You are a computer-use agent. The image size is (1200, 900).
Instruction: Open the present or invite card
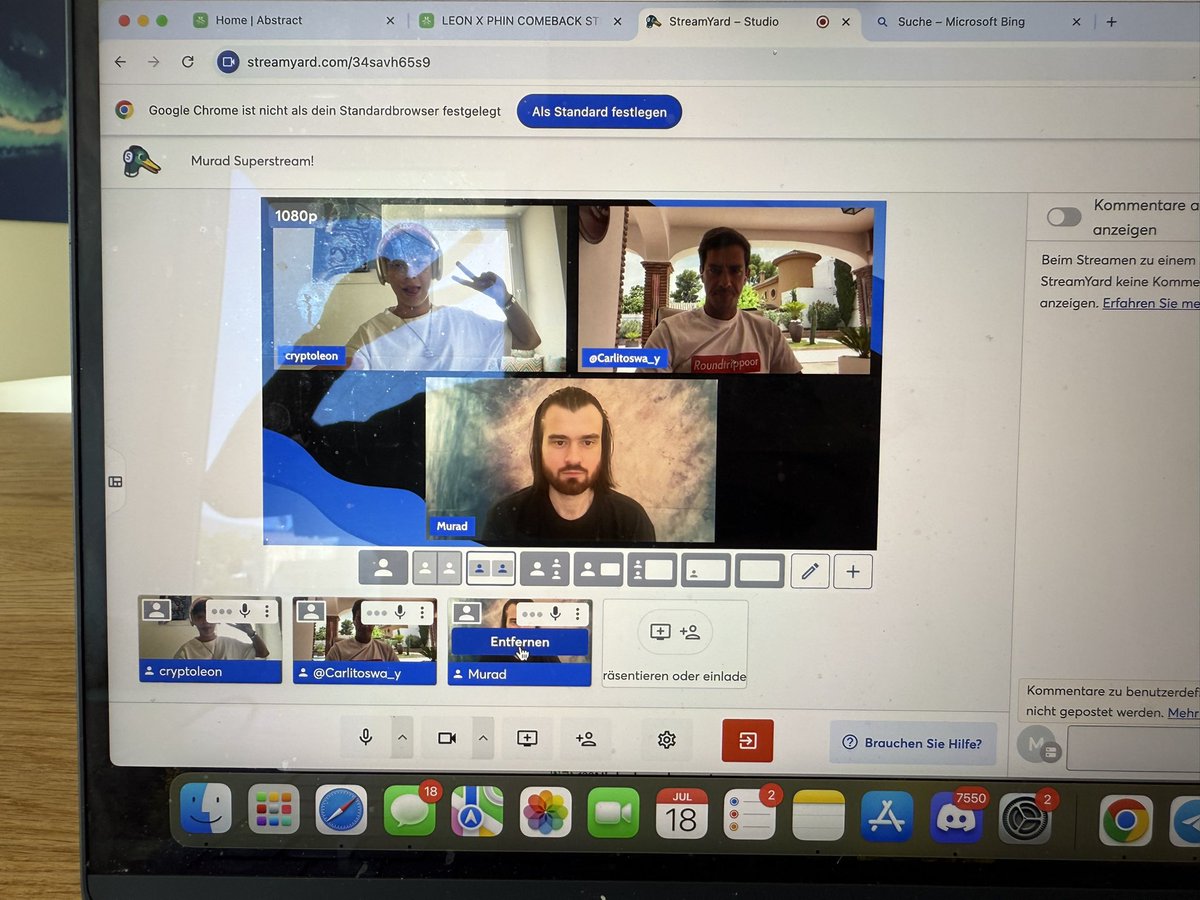pos(675,644)
